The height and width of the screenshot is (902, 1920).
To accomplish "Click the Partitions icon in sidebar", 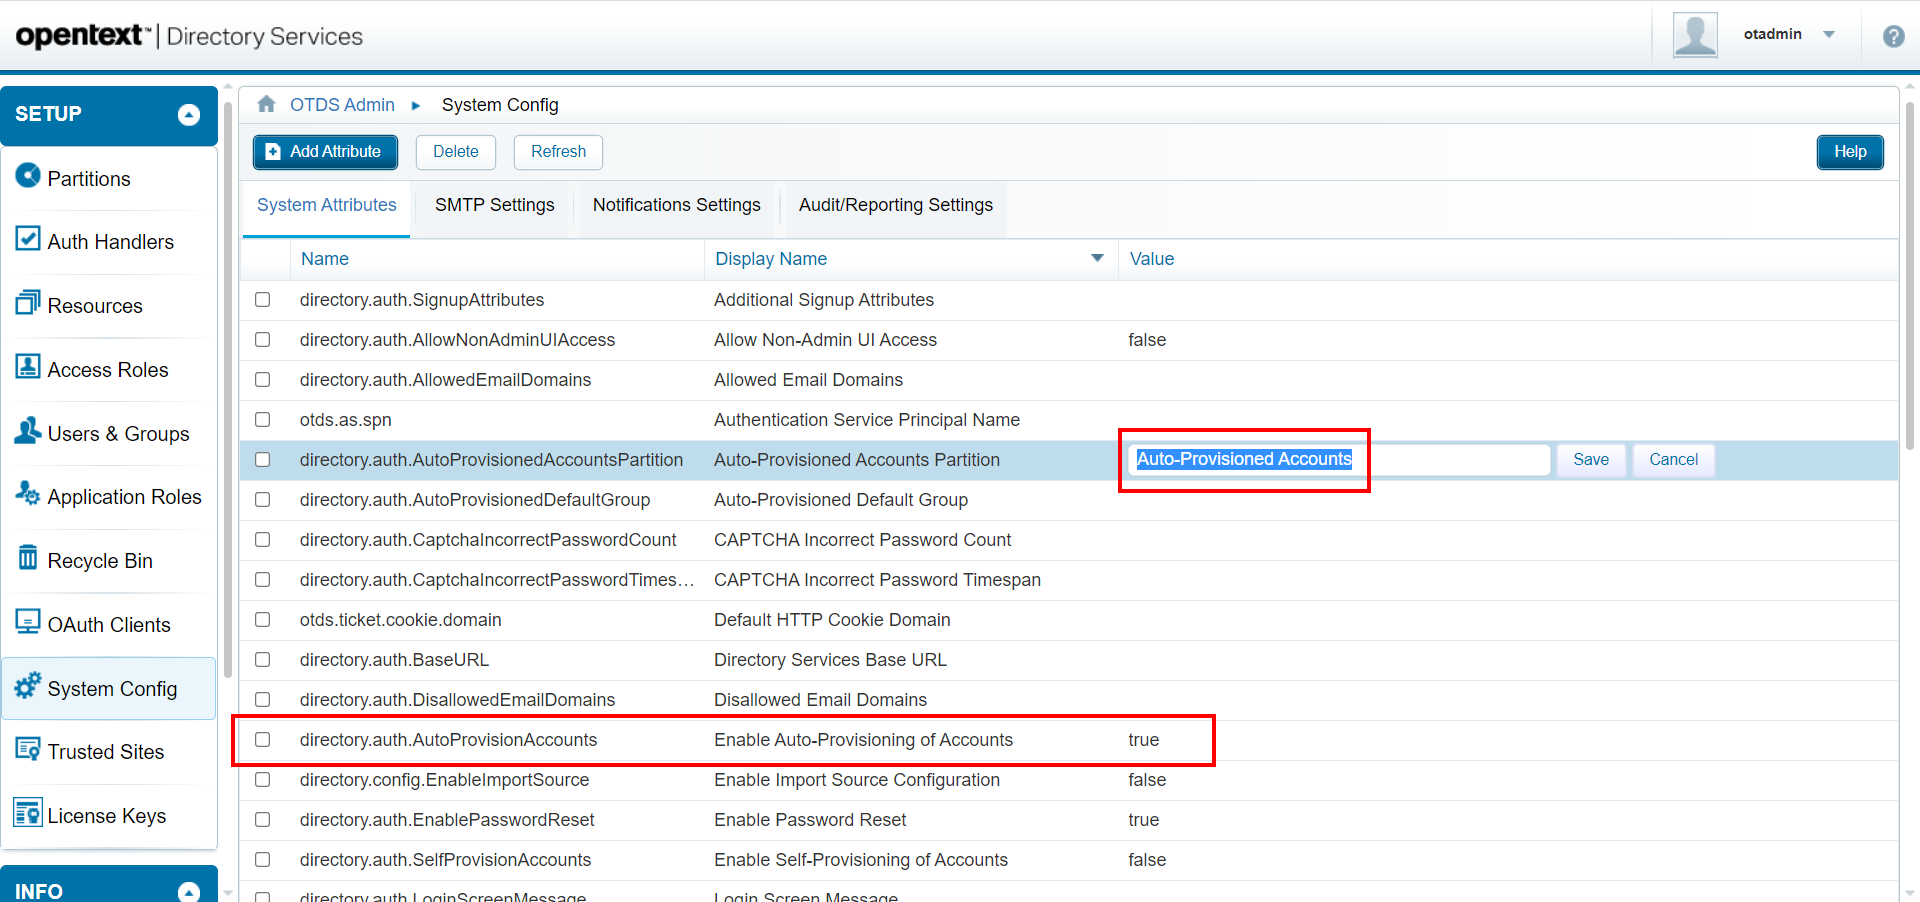I will pos(28,176).
